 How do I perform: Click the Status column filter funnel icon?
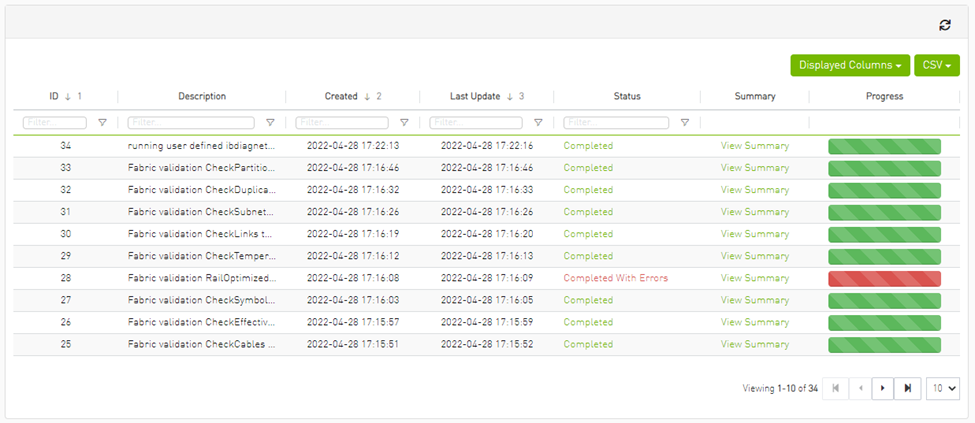pyautogui.click(x=685, y=123)
